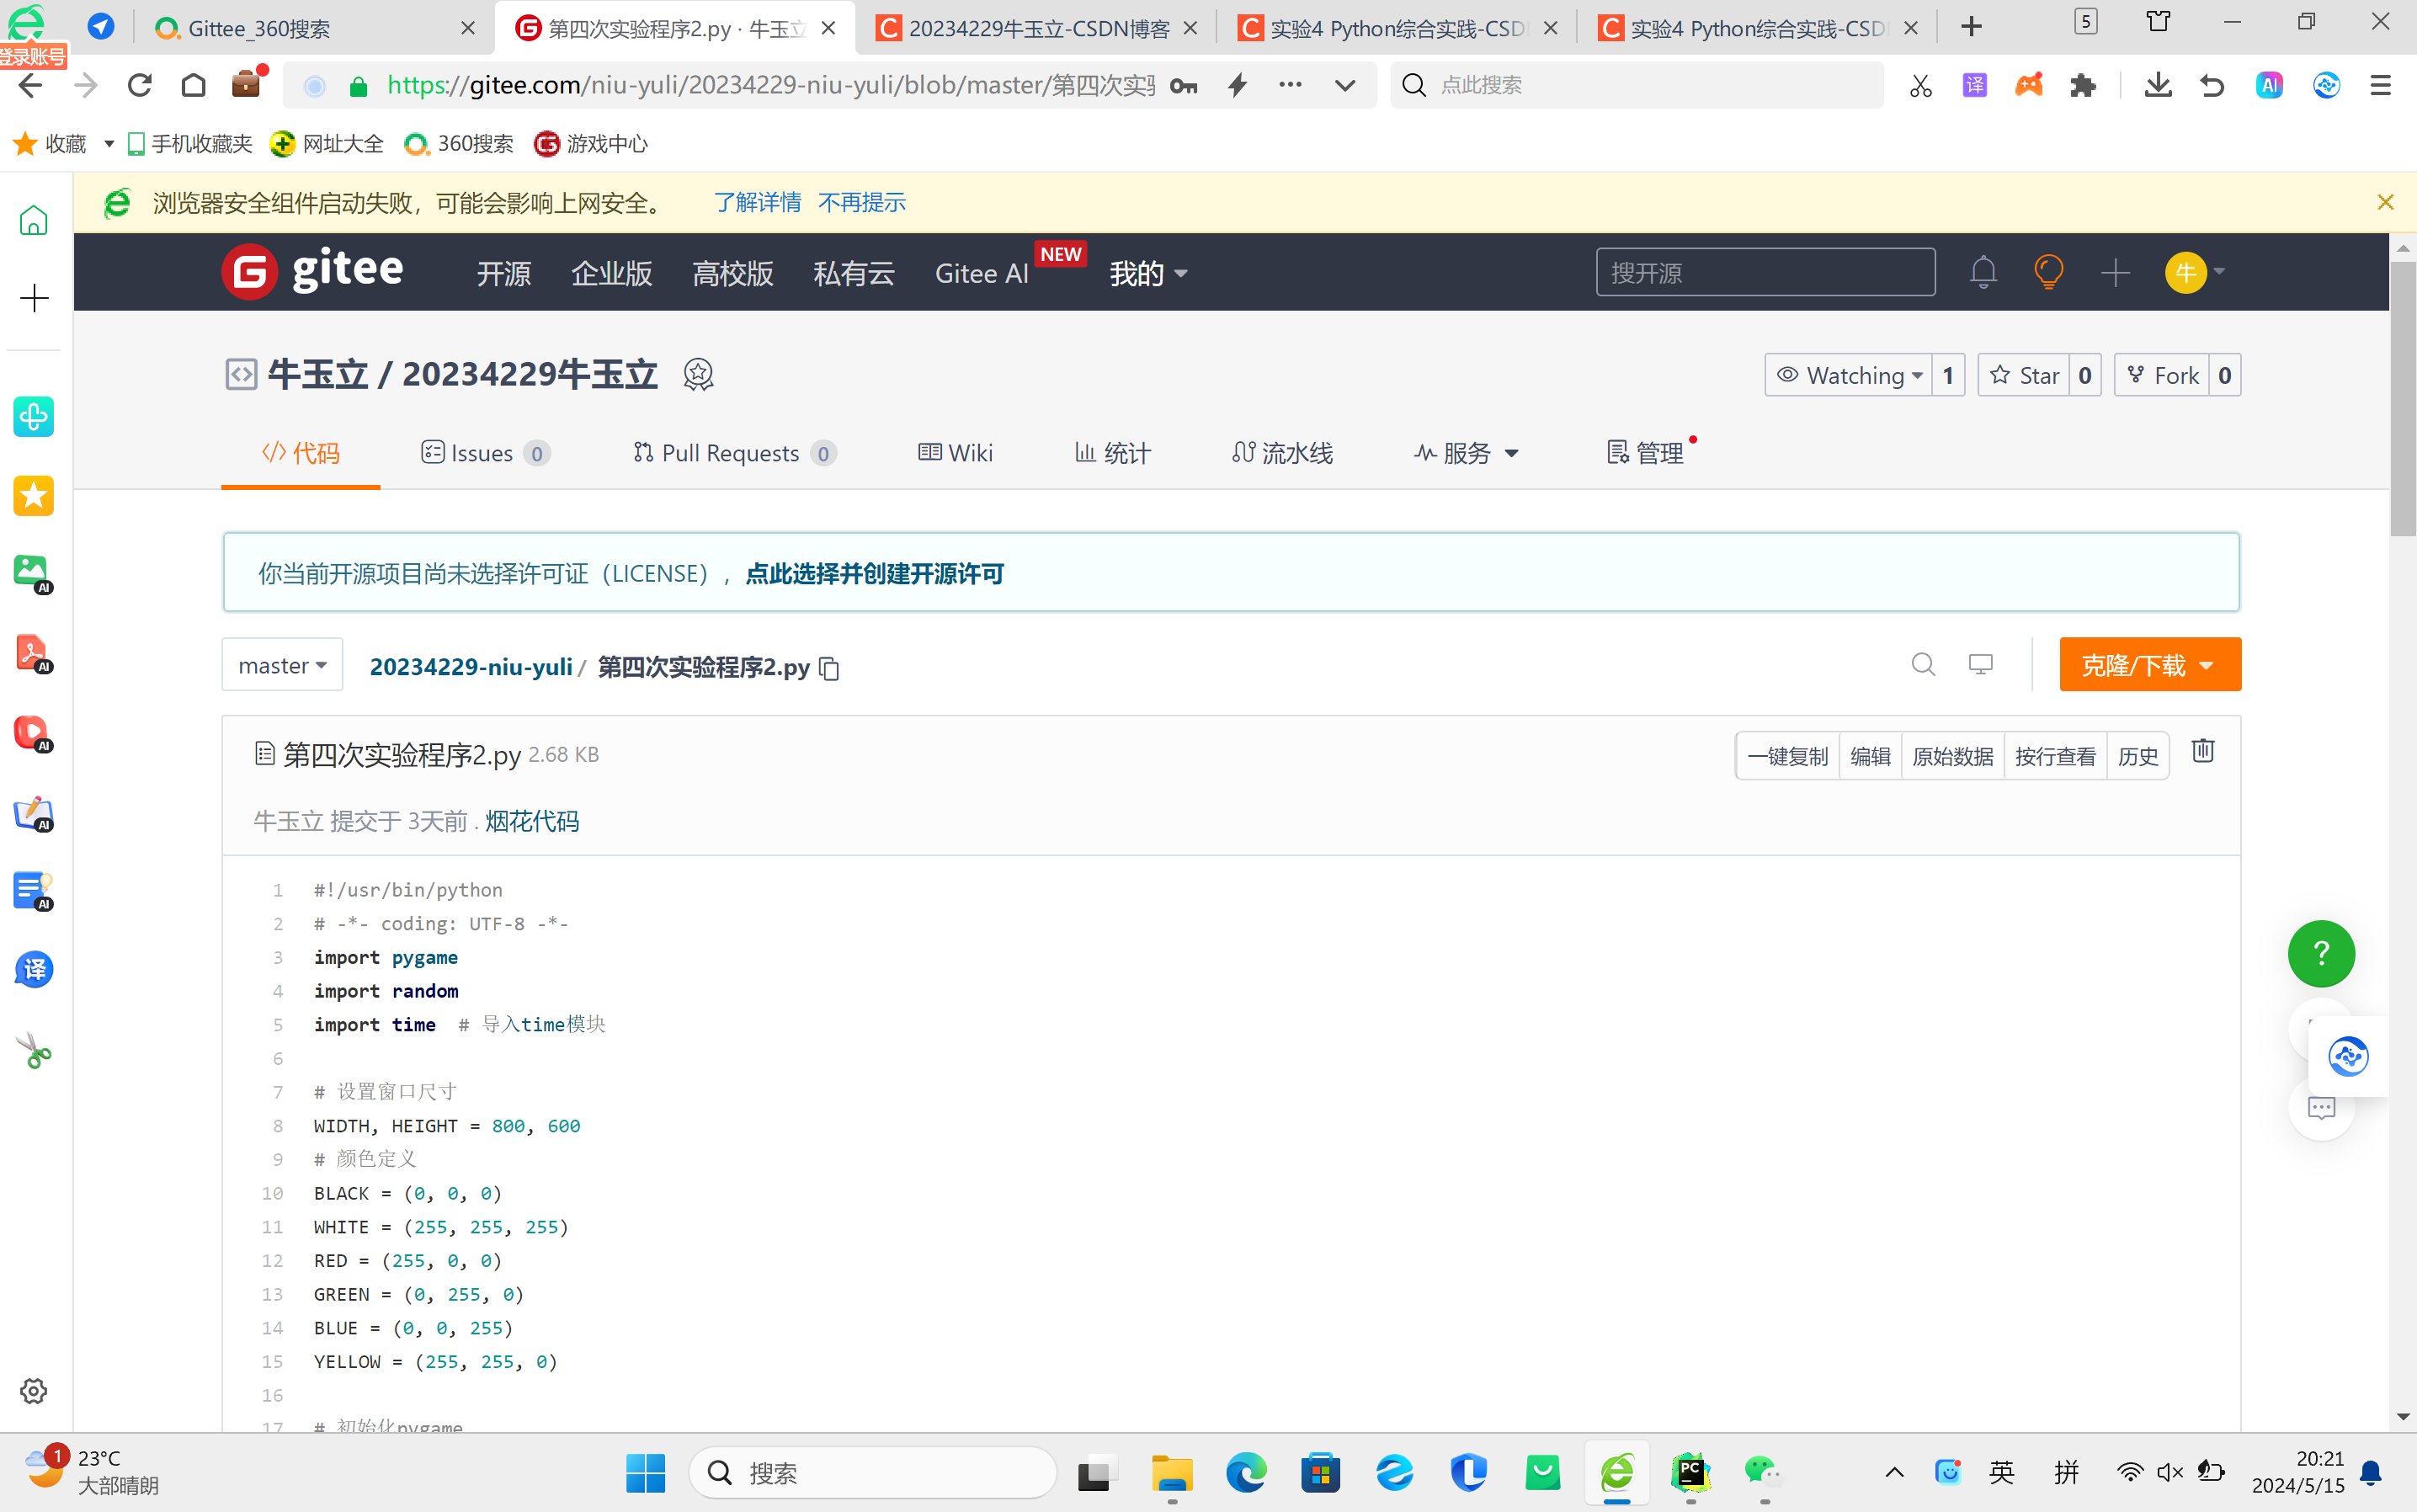The width and height of the screenshot is (2417, 1512).
Task: Click the Windows Start button
Action: (645, 1472)
